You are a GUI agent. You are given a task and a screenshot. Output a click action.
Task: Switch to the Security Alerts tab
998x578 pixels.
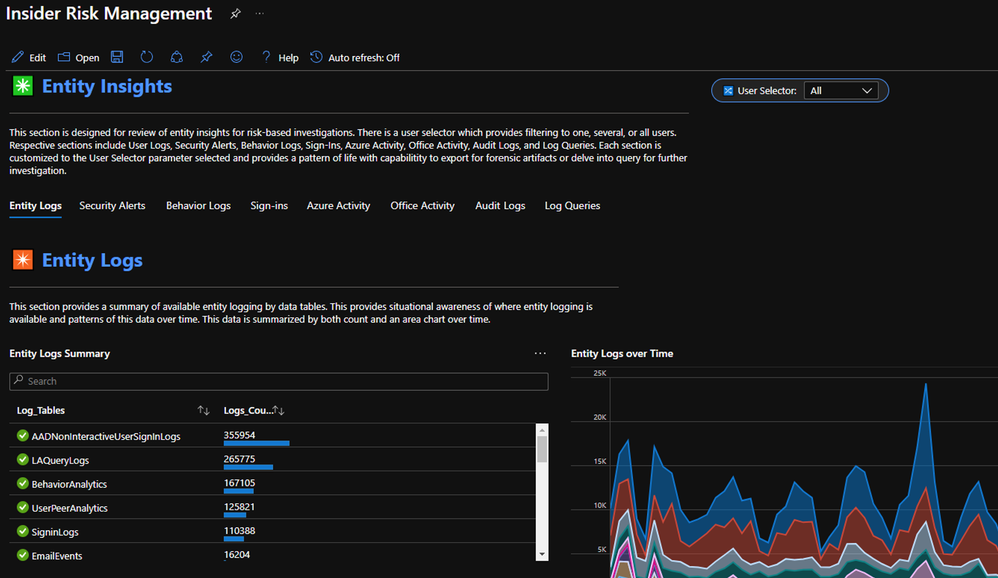pos(112,206)
